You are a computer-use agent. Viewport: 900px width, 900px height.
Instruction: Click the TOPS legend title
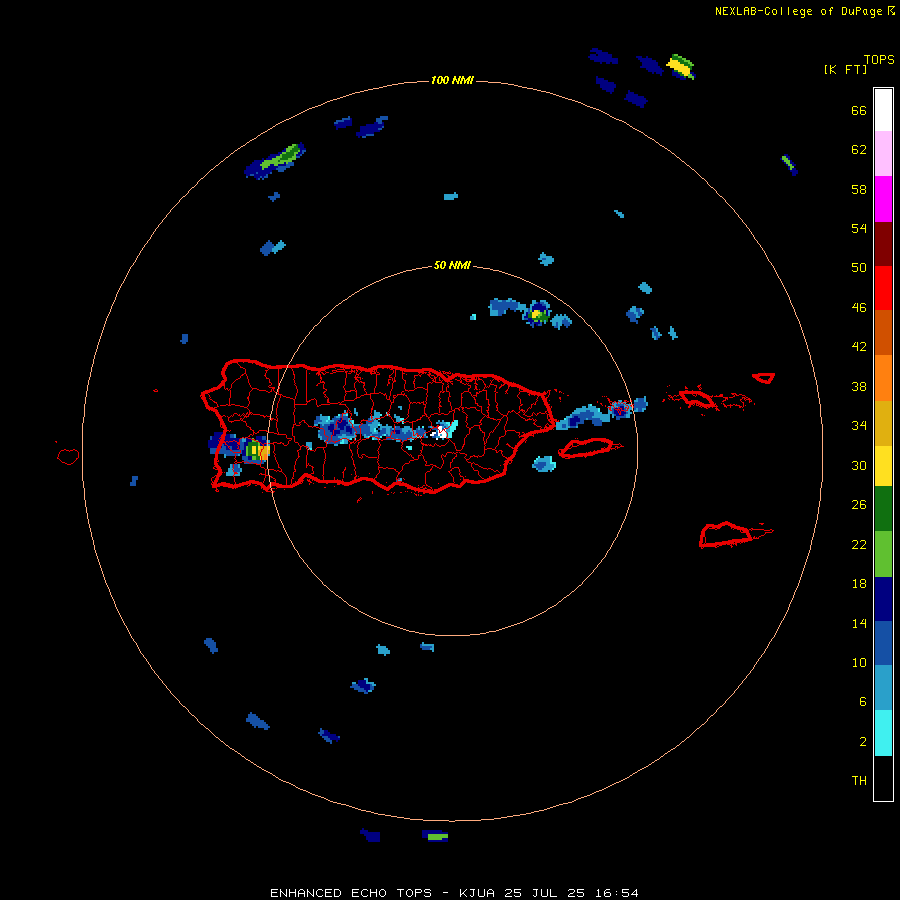click(879, 59)
